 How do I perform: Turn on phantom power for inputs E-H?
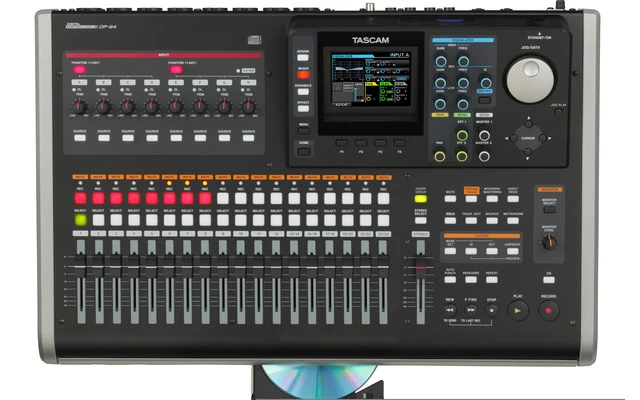[x=176, y=70]
